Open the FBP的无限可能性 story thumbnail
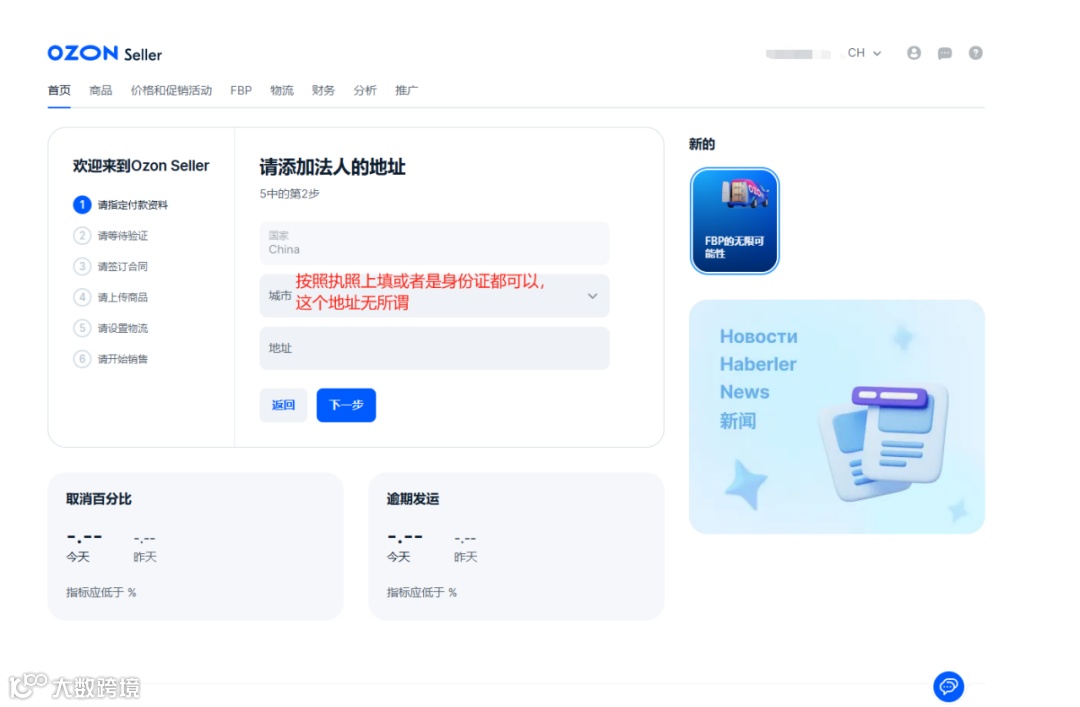The image size is (1080, 707). pos(734,221)
